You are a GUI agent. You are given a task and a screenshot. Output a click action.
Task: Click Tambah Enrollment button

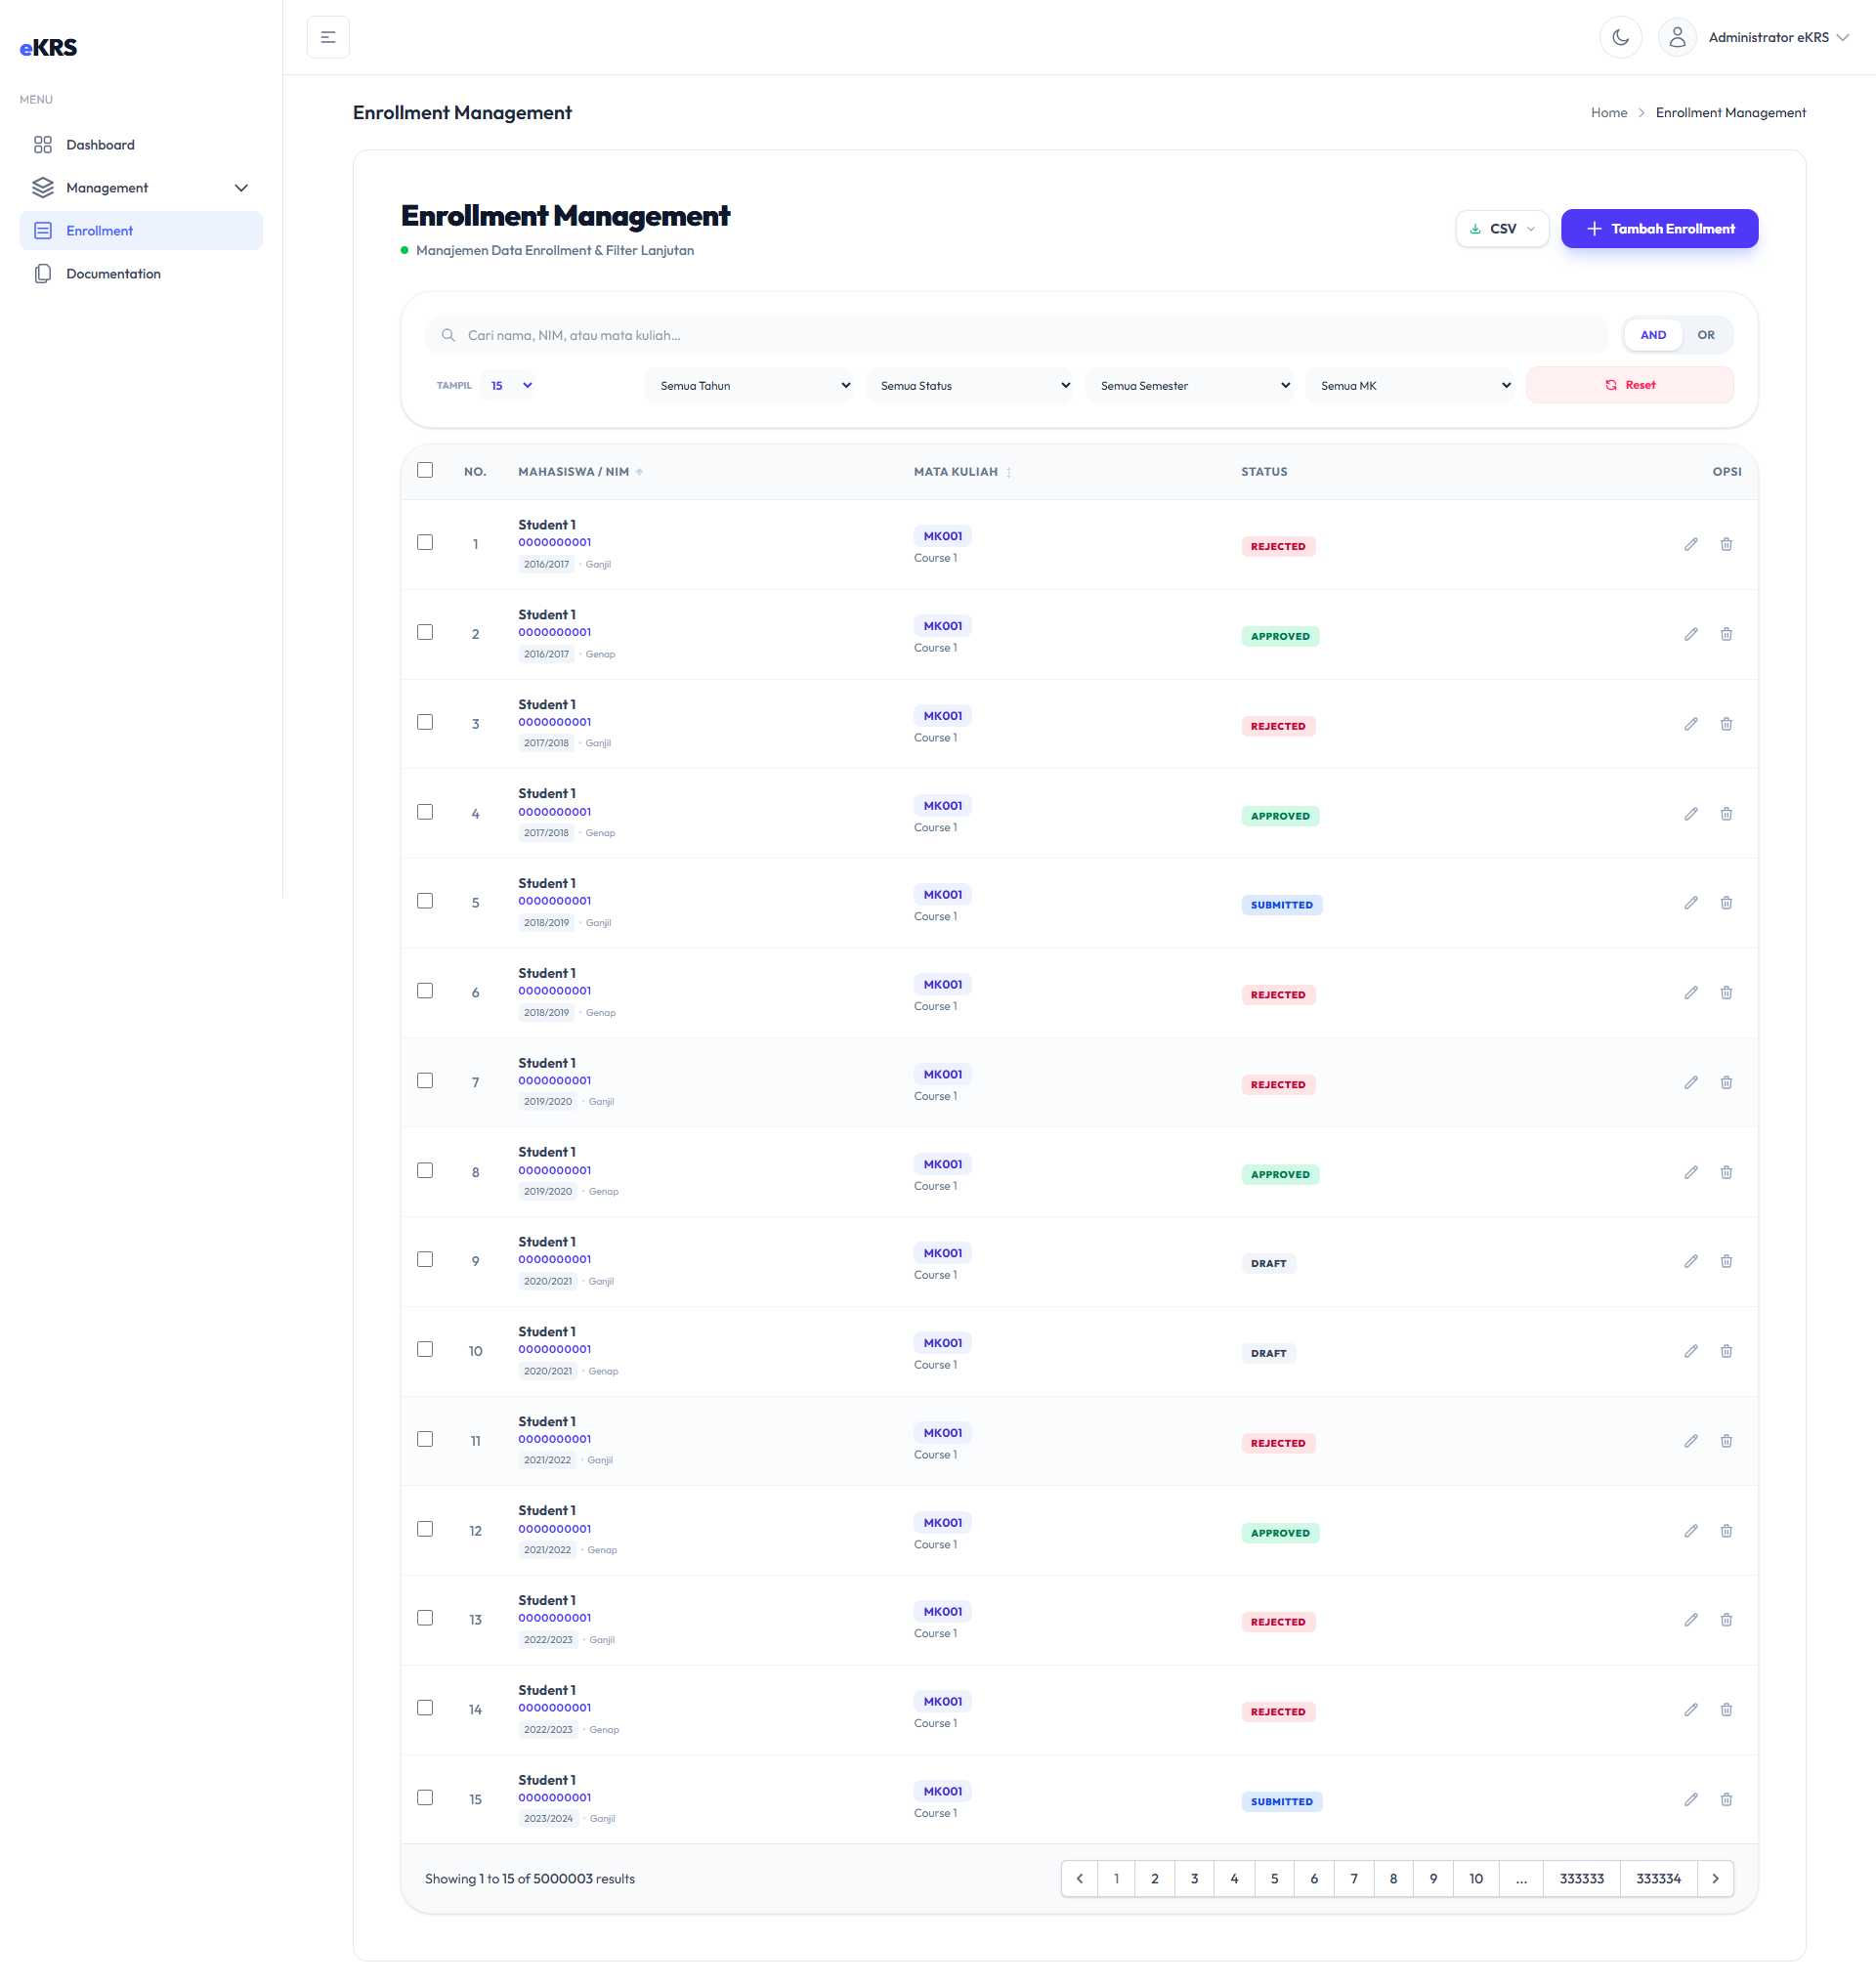[x=1659, y=229]
